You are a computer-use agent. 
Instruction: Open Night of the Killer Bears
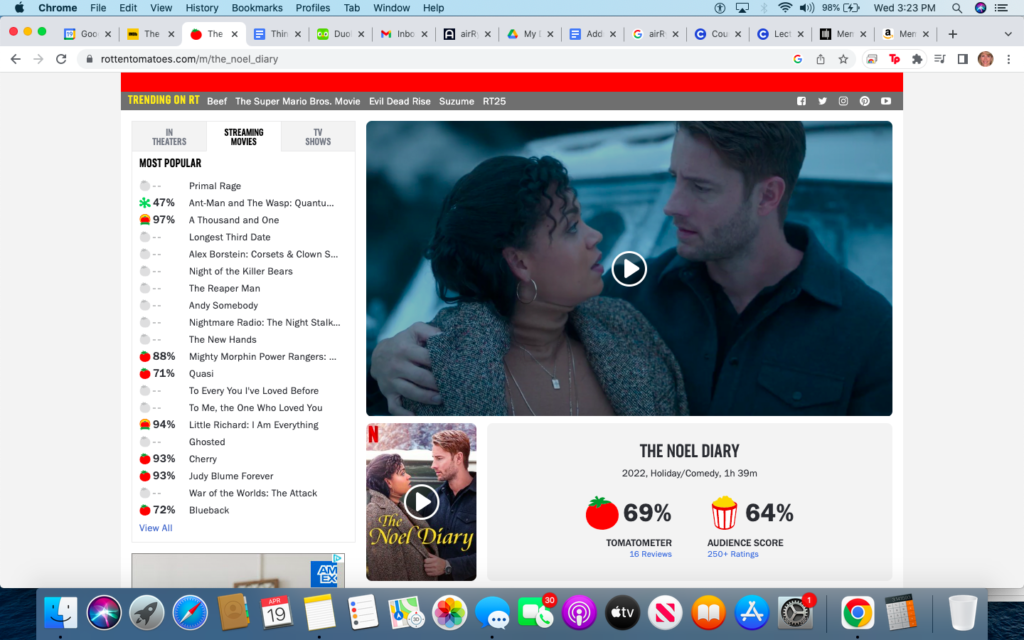pos(240,271)
